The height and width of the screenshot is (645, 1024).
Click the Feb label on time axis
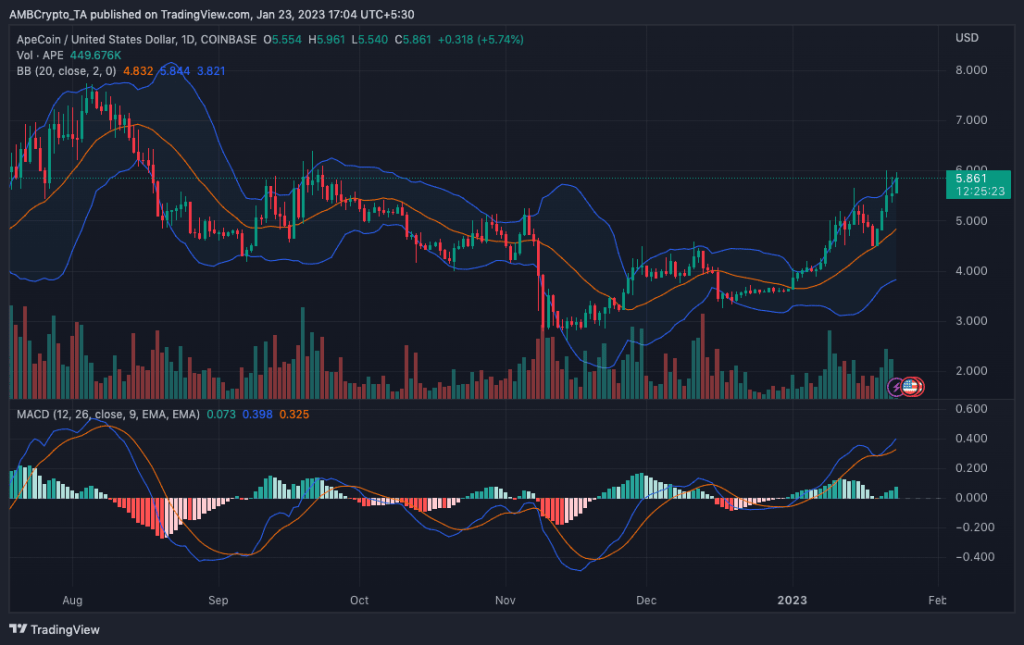pos(936,601)
